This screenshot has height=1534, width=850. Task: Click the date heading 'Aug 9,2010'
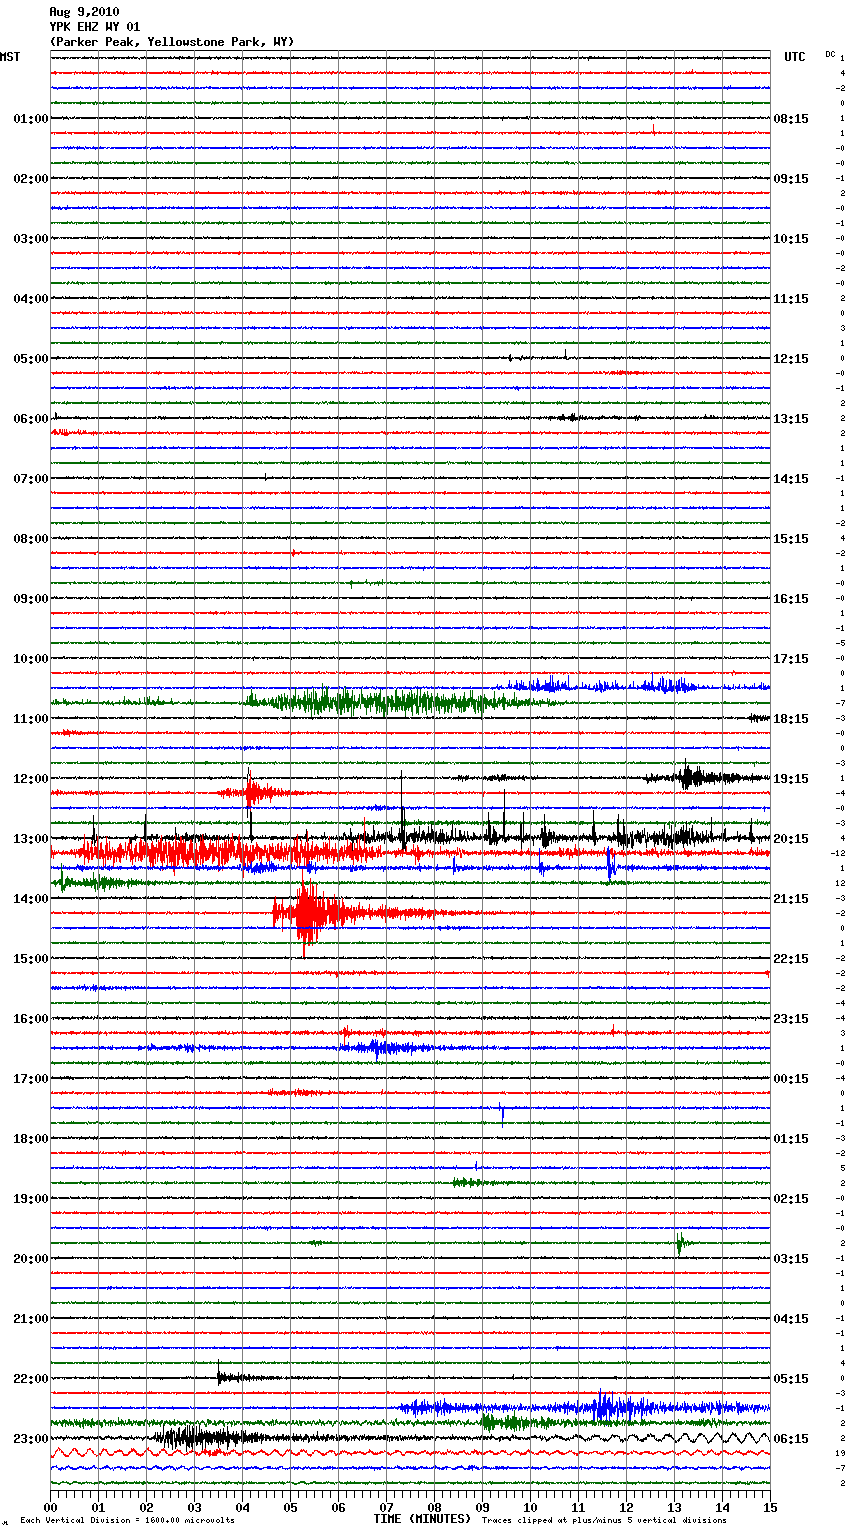click(x=84, y=12)
